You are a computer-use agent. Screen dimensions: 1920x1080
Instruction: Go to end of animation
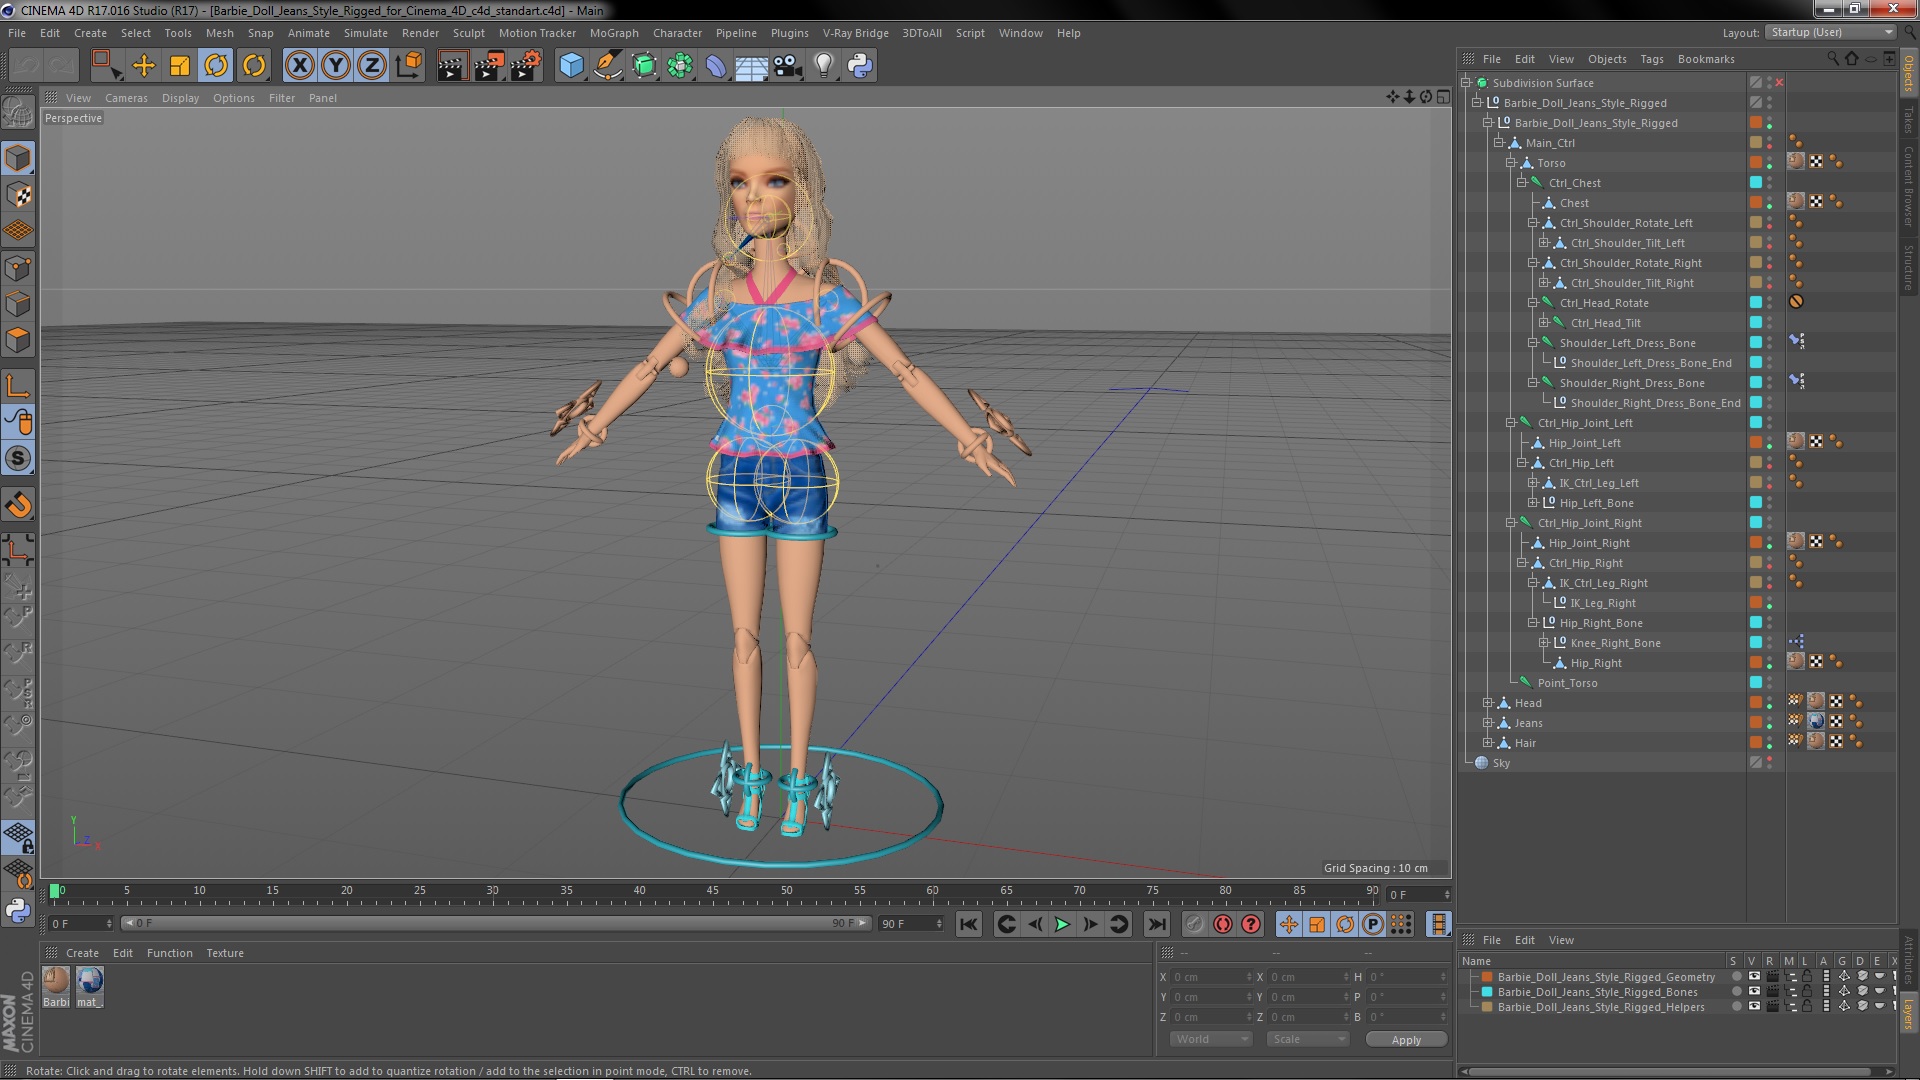click(x=1157, y=925)
